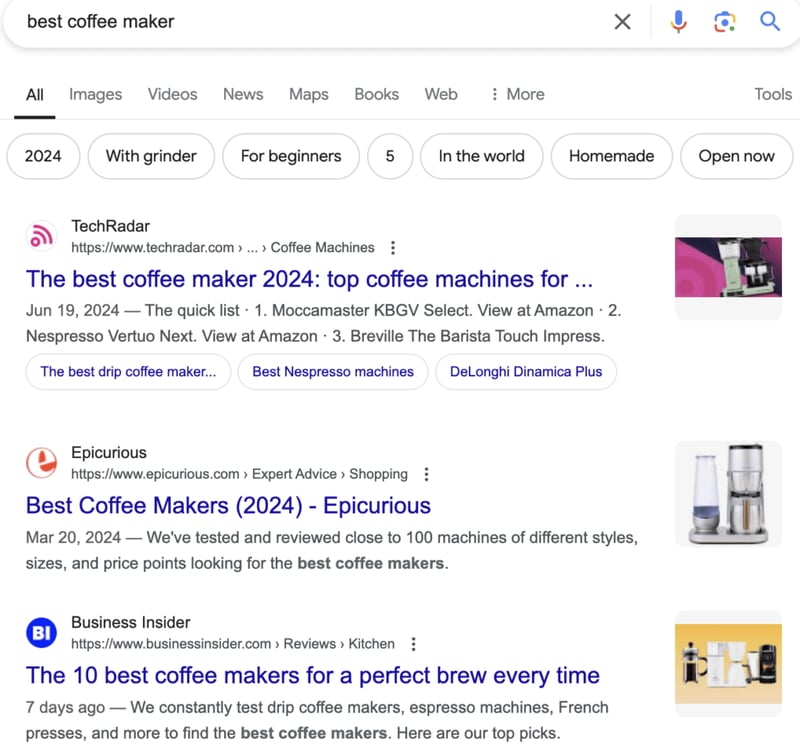Click the microphone voice search icon

(x=678, y=21)
